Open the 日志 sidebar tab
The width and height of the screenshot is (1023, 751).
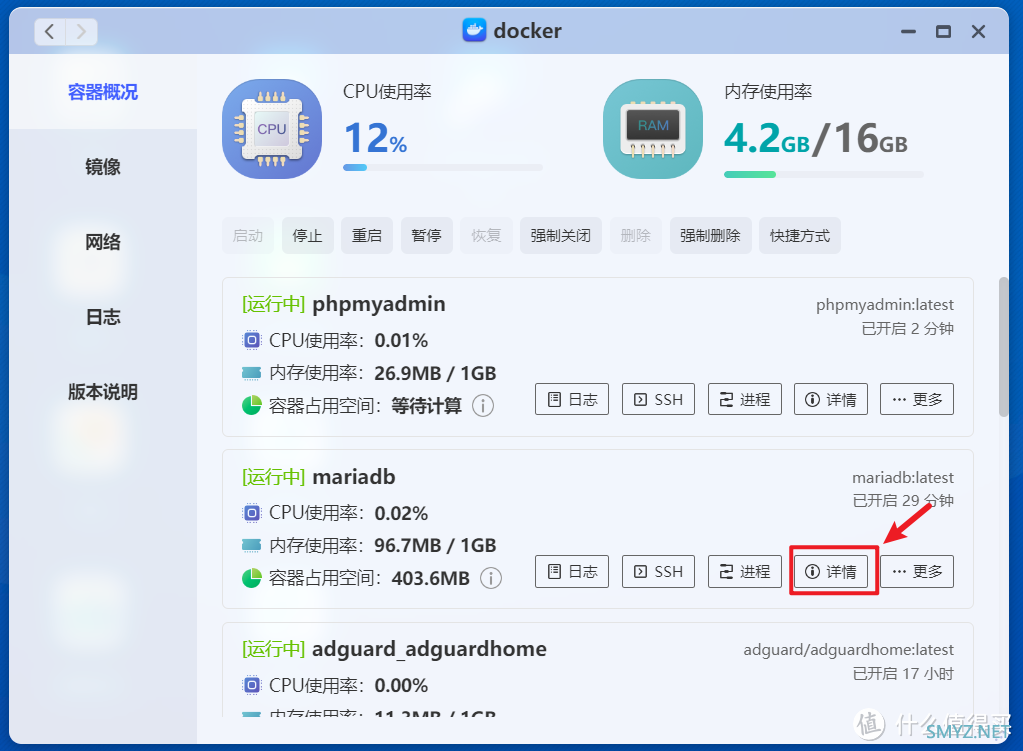pos(103,317)
